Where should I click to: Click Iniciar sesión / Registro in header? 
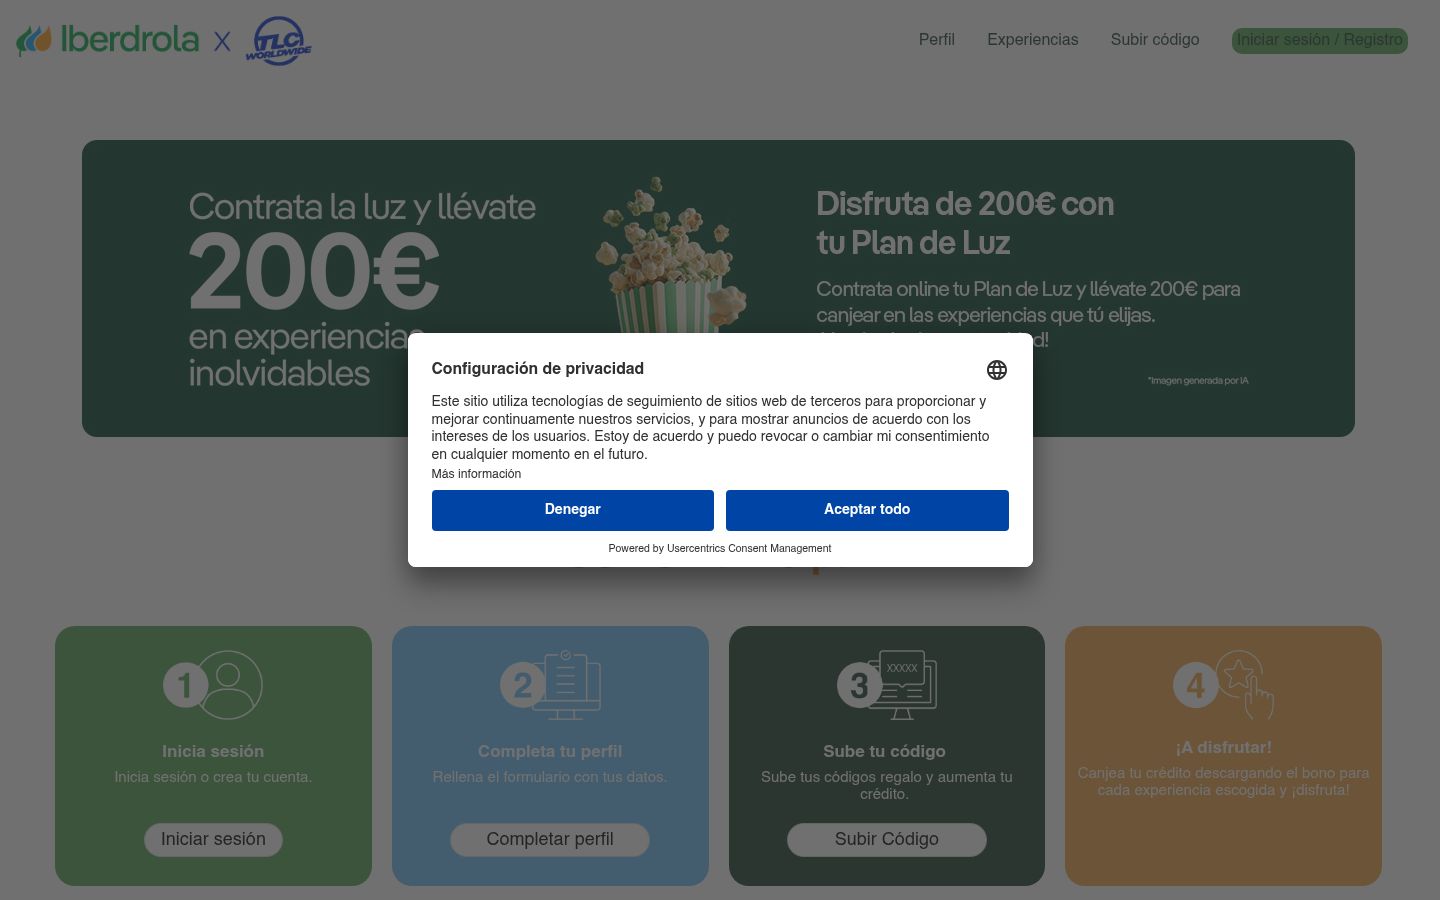[1320, 40]
